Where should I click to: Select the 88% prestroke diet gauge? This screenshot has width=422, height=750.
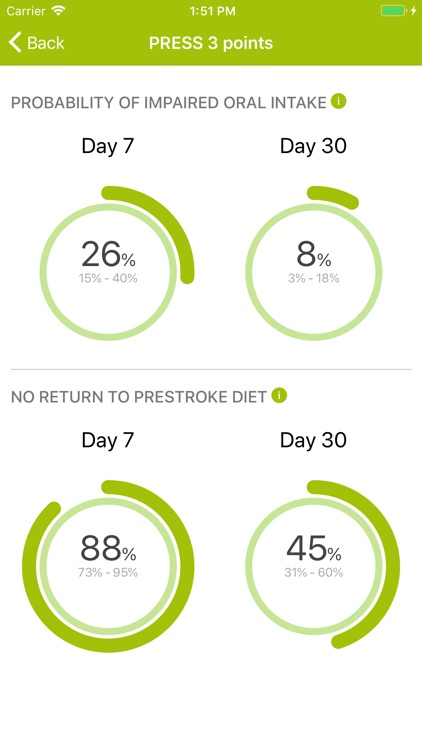pyautogui.click(x=108, y=566)
